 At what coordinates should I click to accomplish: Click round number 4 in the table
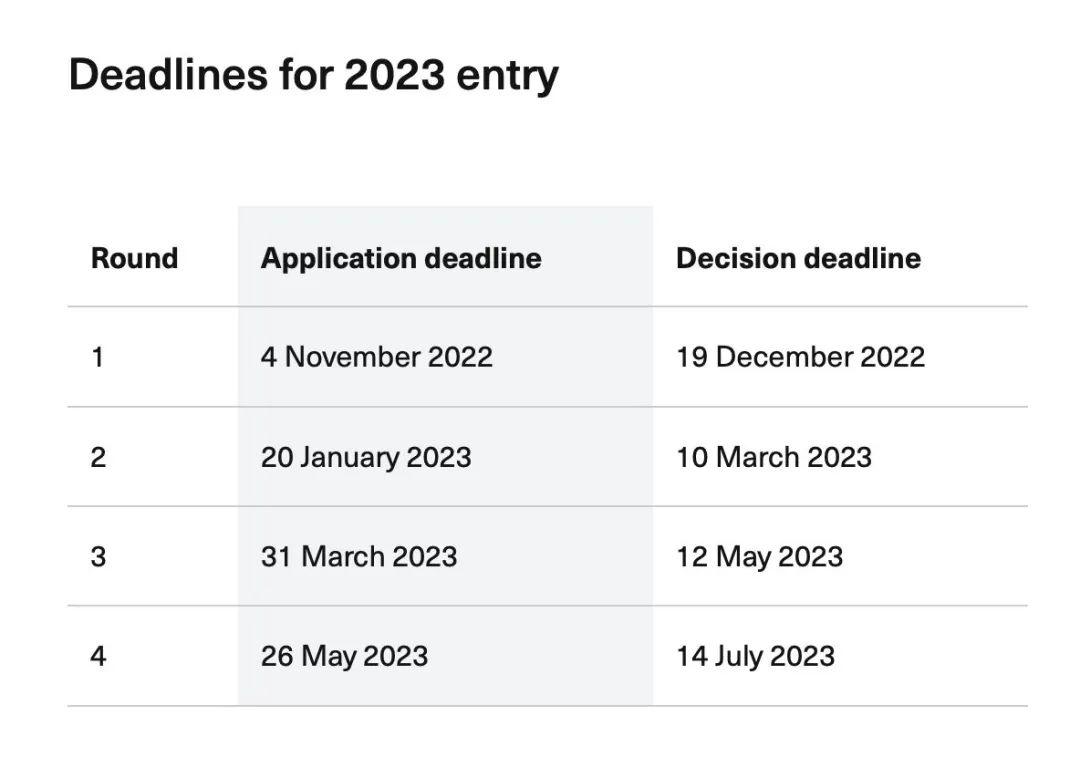point(98,656)
